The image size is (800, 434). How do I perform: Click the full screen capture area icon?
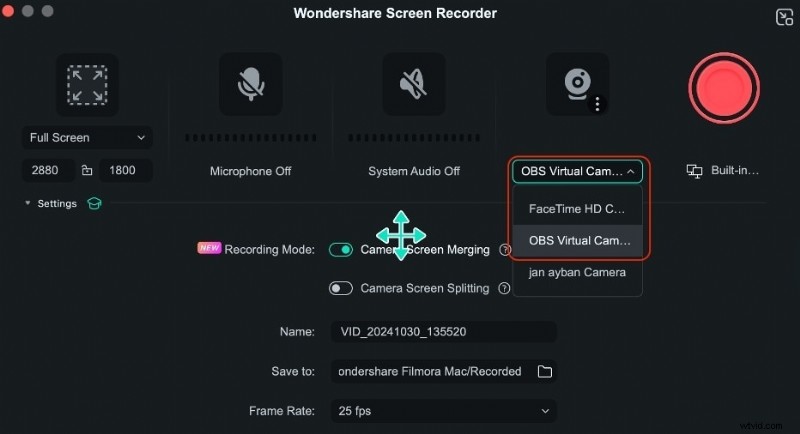click(86, 85)
